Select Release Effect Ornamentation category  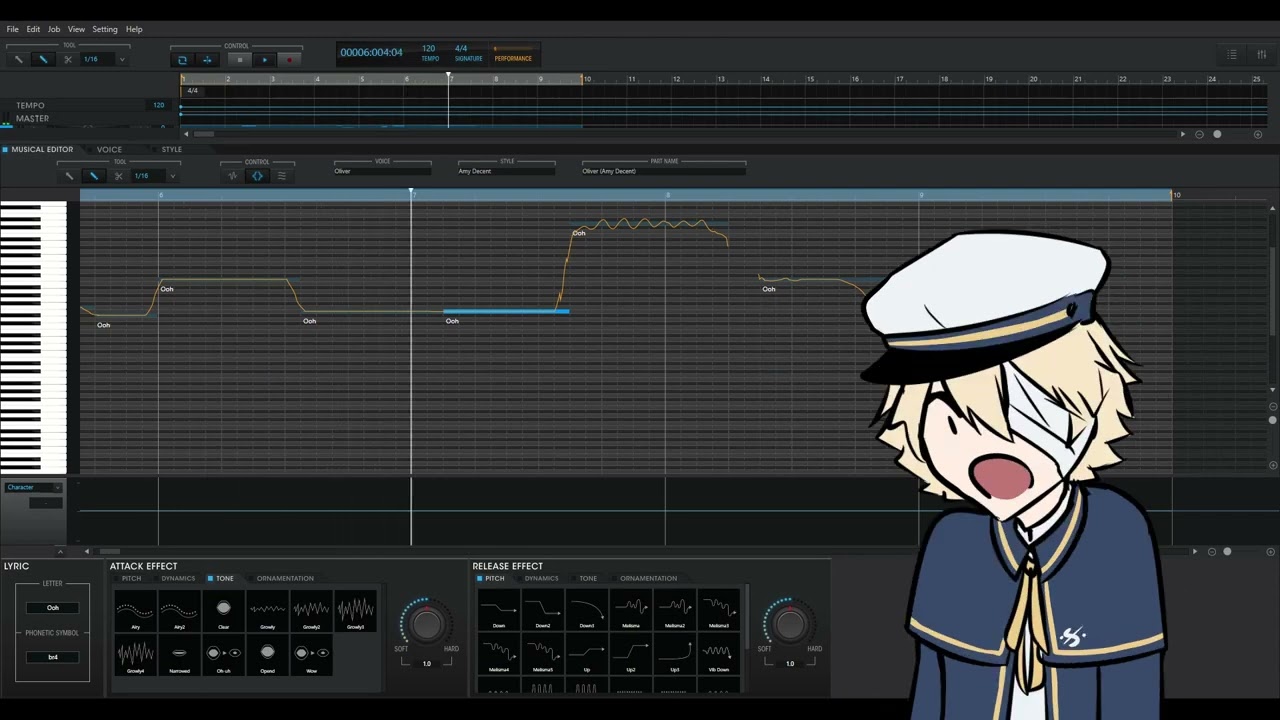click(x=648, y=578)
